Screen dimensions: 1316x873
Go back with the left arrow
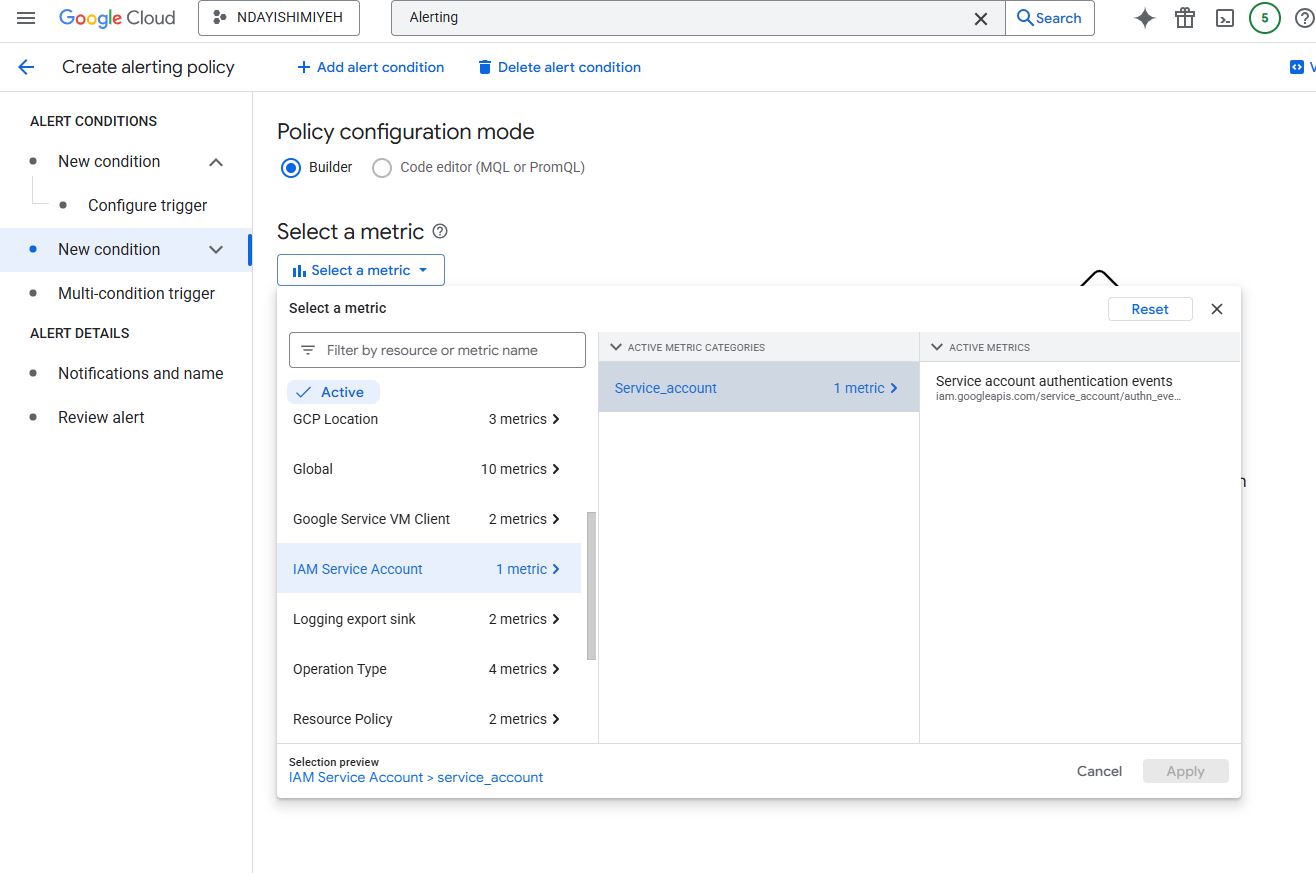pyautogui.click(x=26, y=67)
